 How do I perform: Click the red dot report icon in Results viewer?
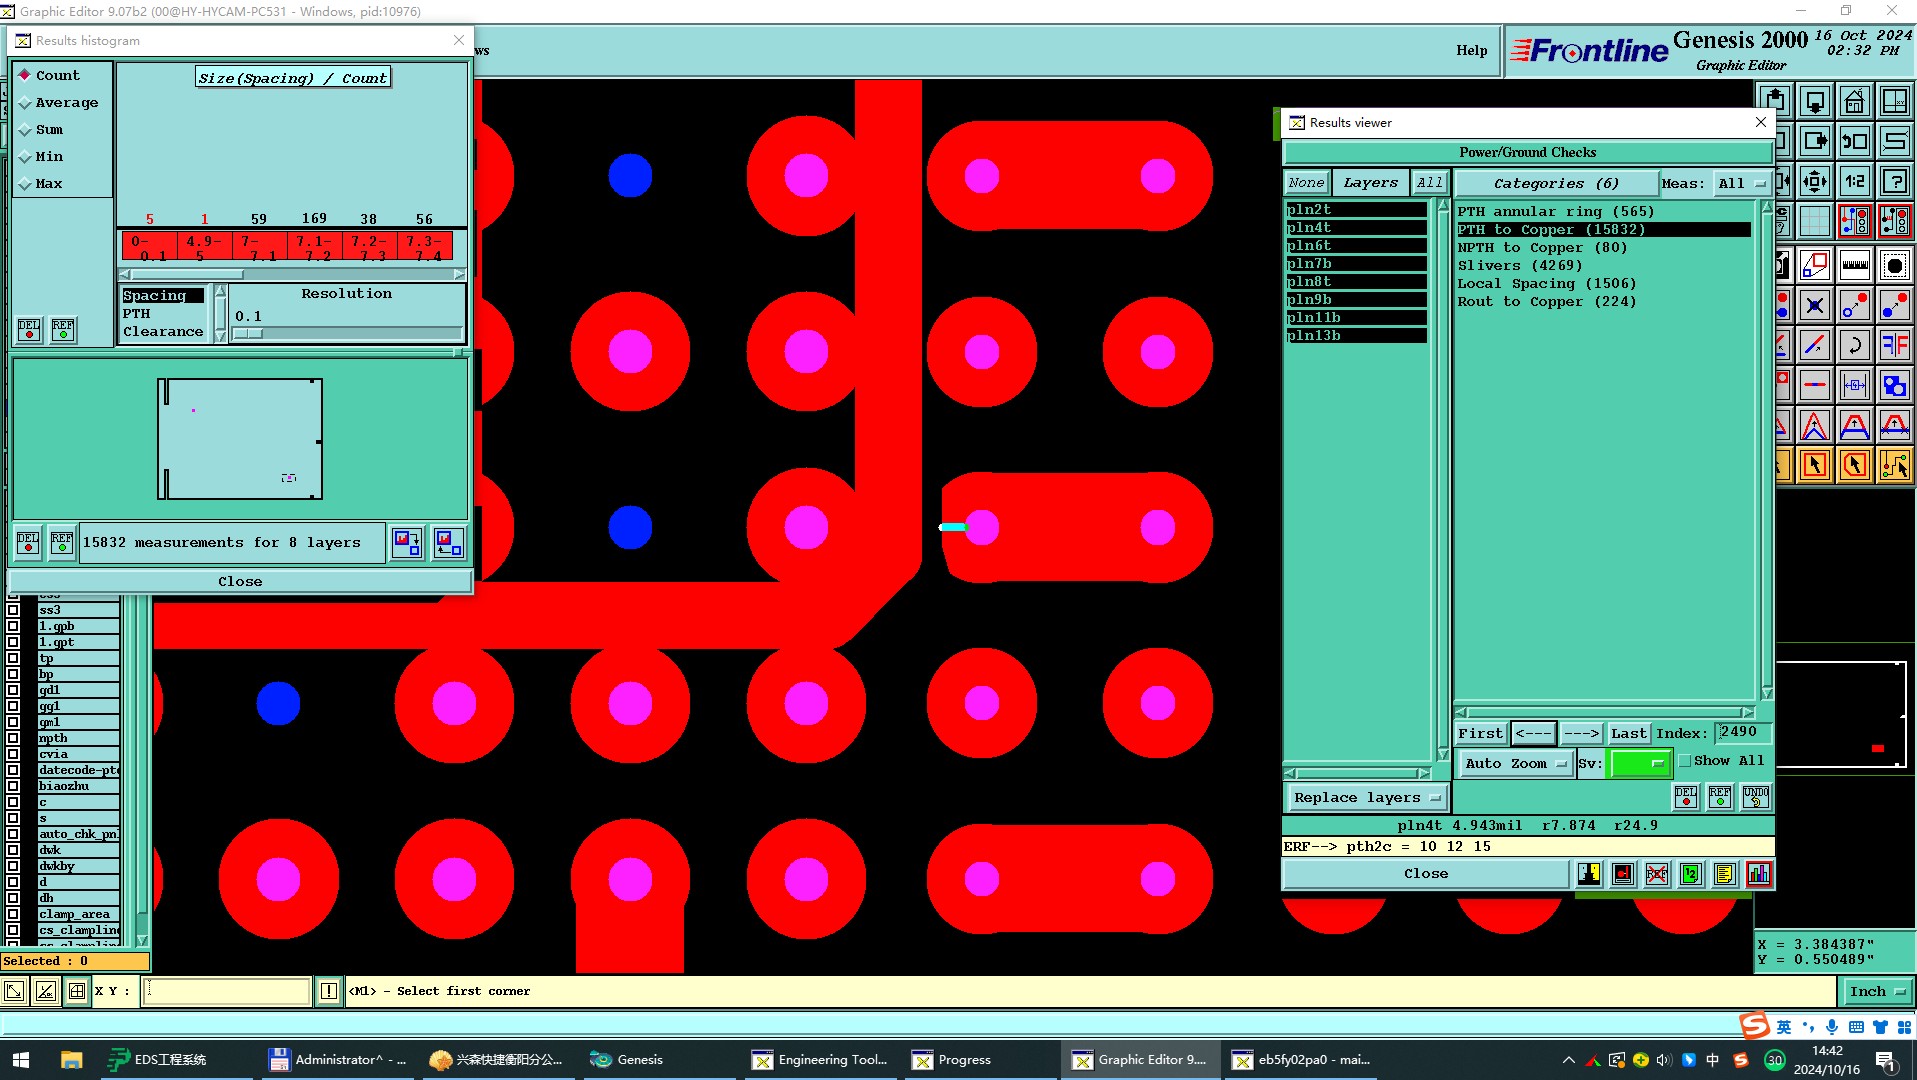click(1623, 874)
